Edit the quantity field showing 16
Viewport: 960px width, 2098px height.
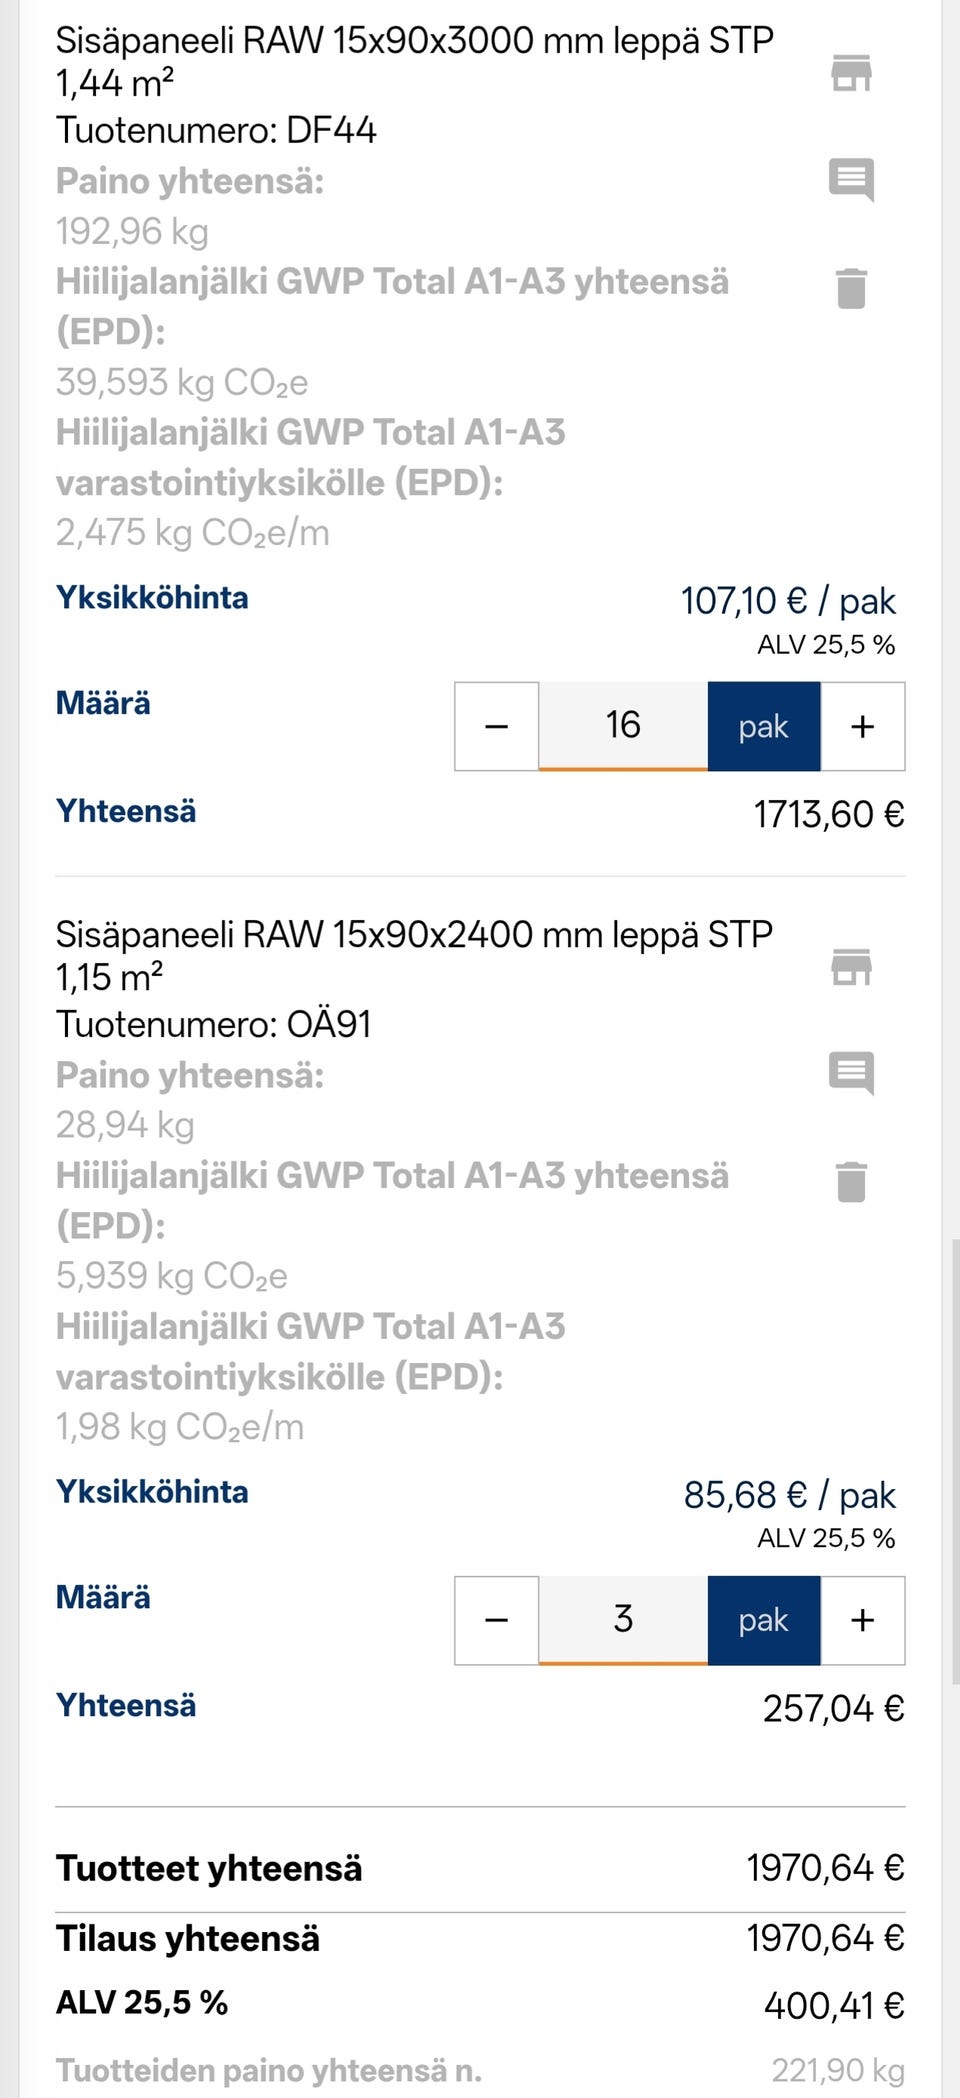(x=623, y=727)
